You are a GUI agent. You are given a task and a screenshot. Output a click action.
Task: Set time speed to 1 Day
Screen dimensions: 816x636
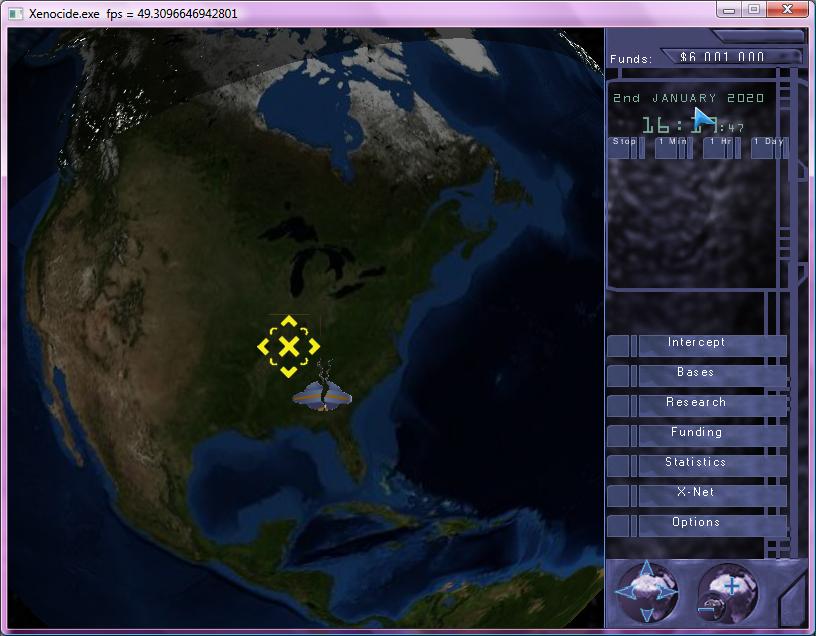click(x=769, y=147)
